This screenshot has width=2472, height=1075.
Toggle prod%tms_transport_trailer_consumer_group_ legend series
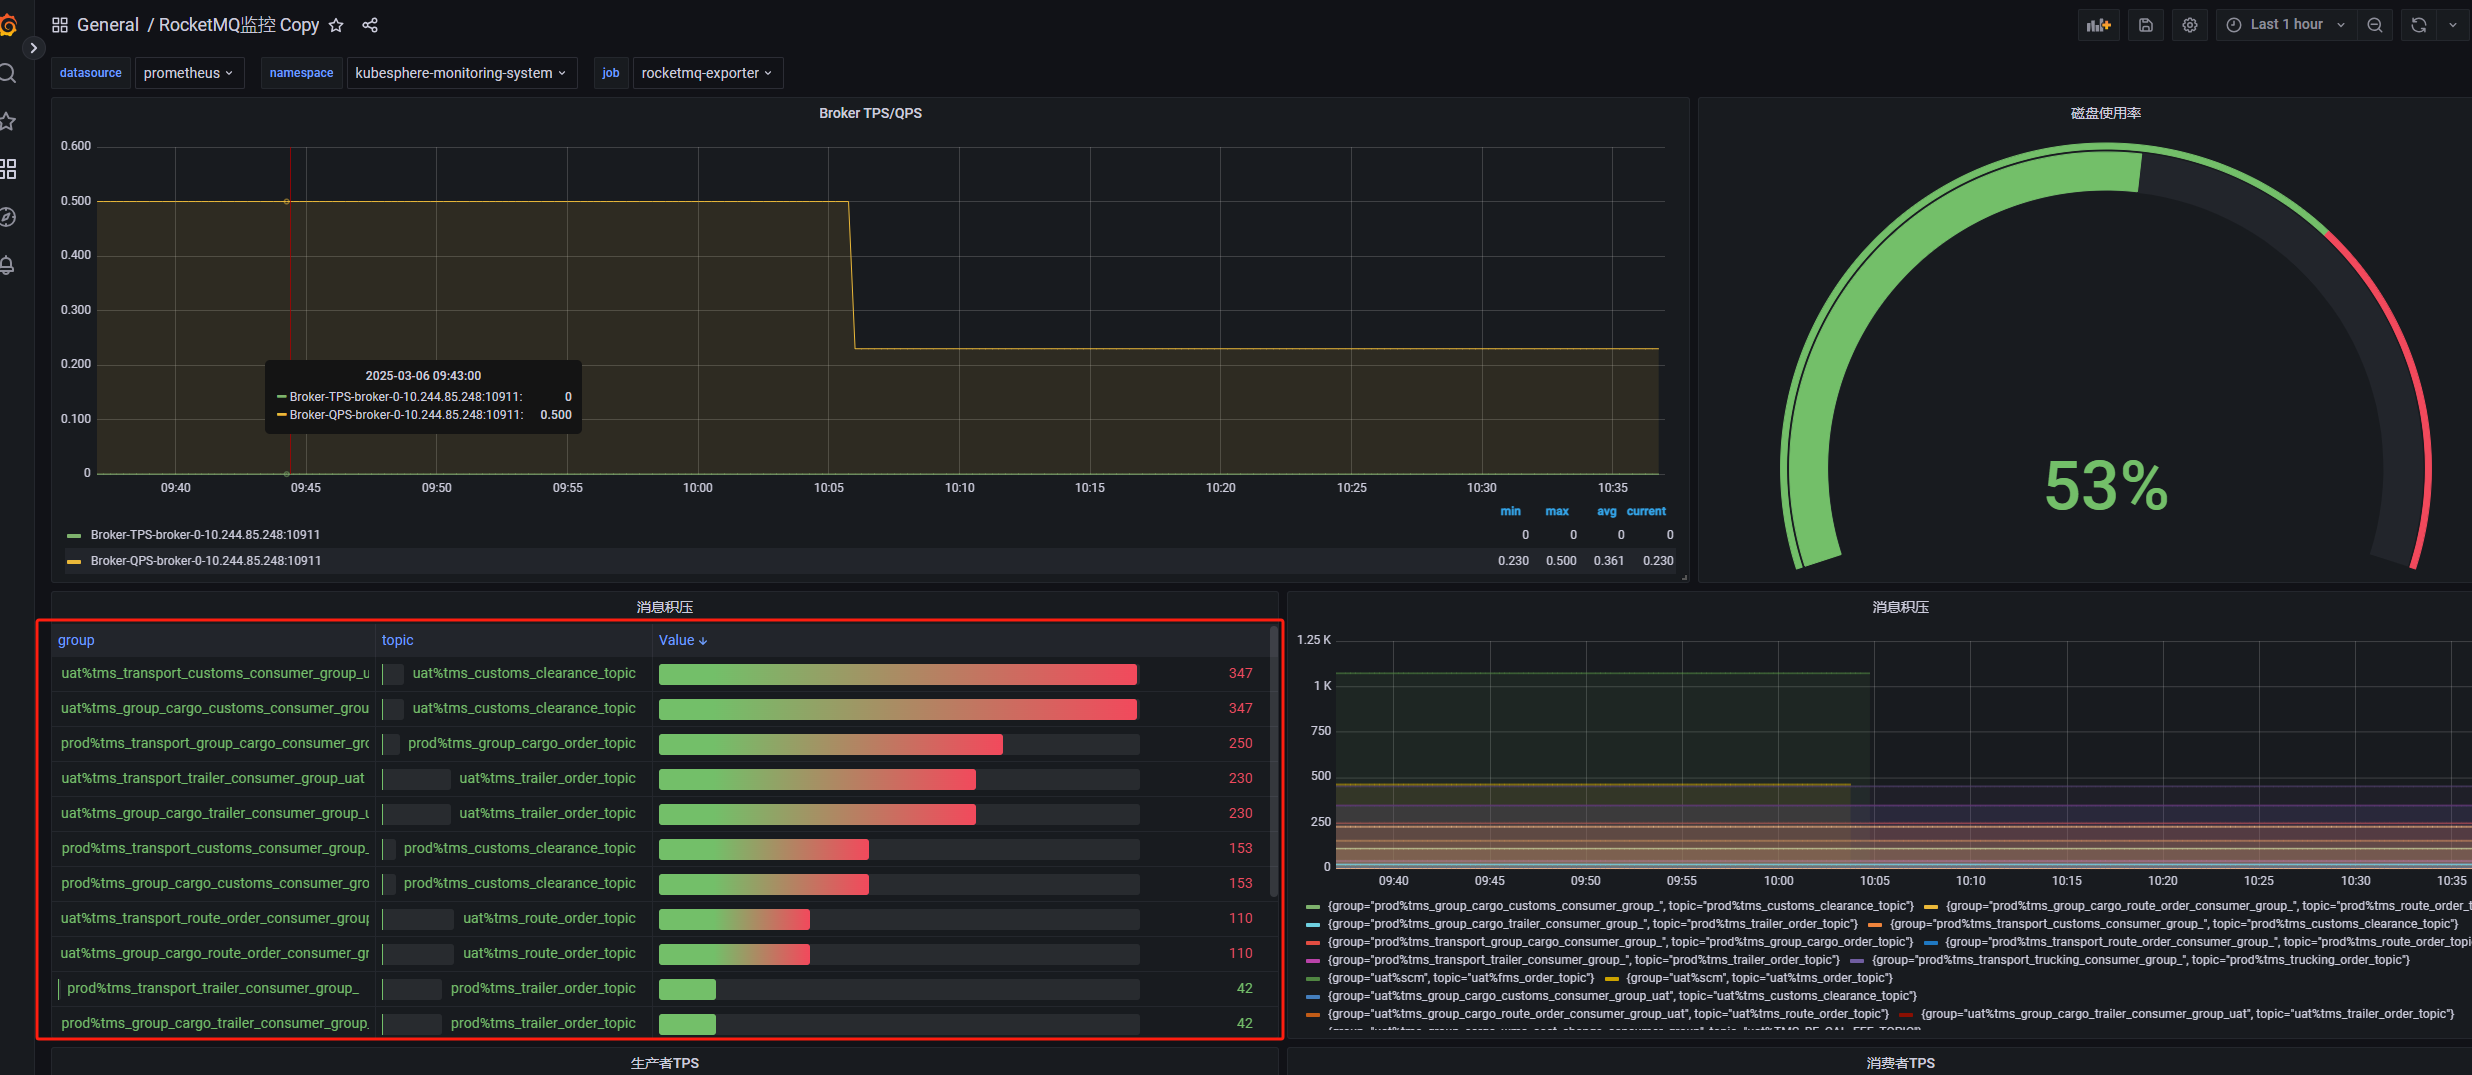pyautogui.click(x=1583, y=960)
